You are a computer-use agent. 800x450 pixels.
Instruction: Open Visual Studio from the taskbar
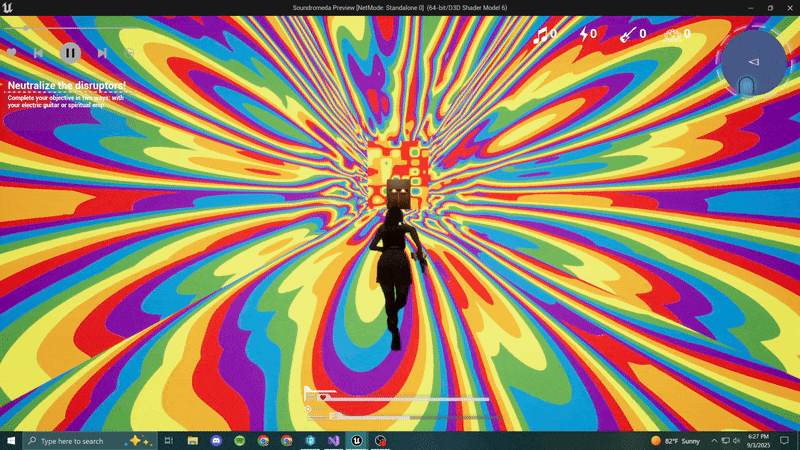pyautogui.click(x=334, y=441)
